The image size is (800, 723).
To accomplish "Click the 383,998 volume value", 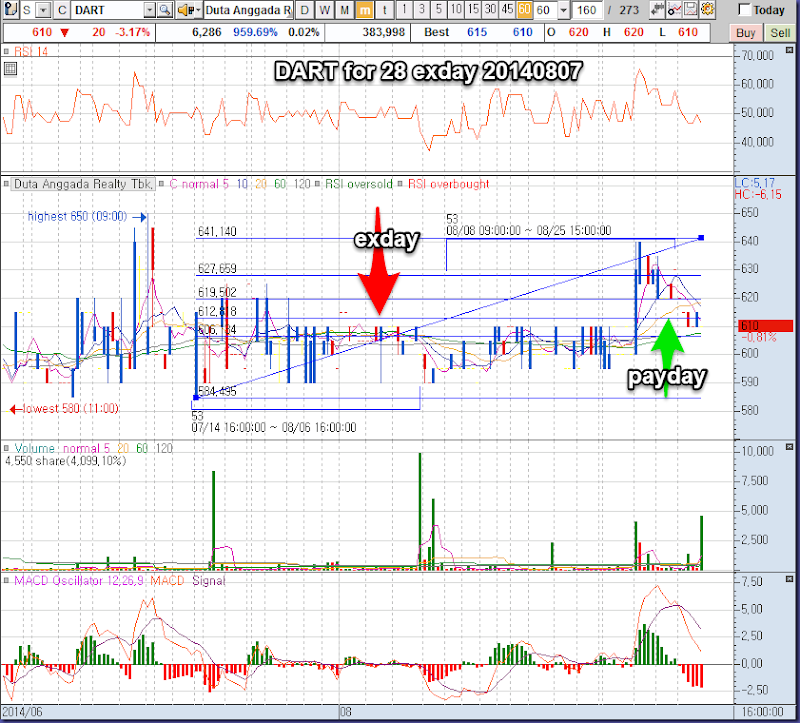I will 384,32.
